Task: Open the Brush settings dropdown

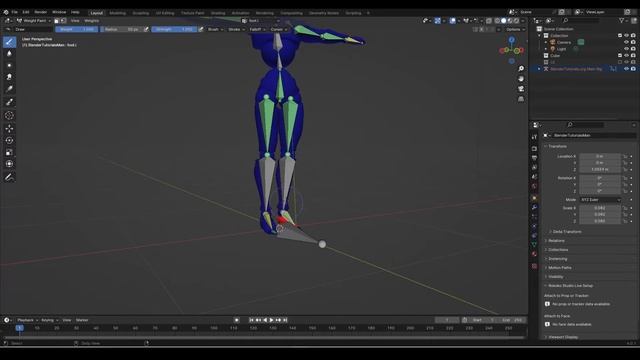Action: pyautogui.click(x=215, y=29)
